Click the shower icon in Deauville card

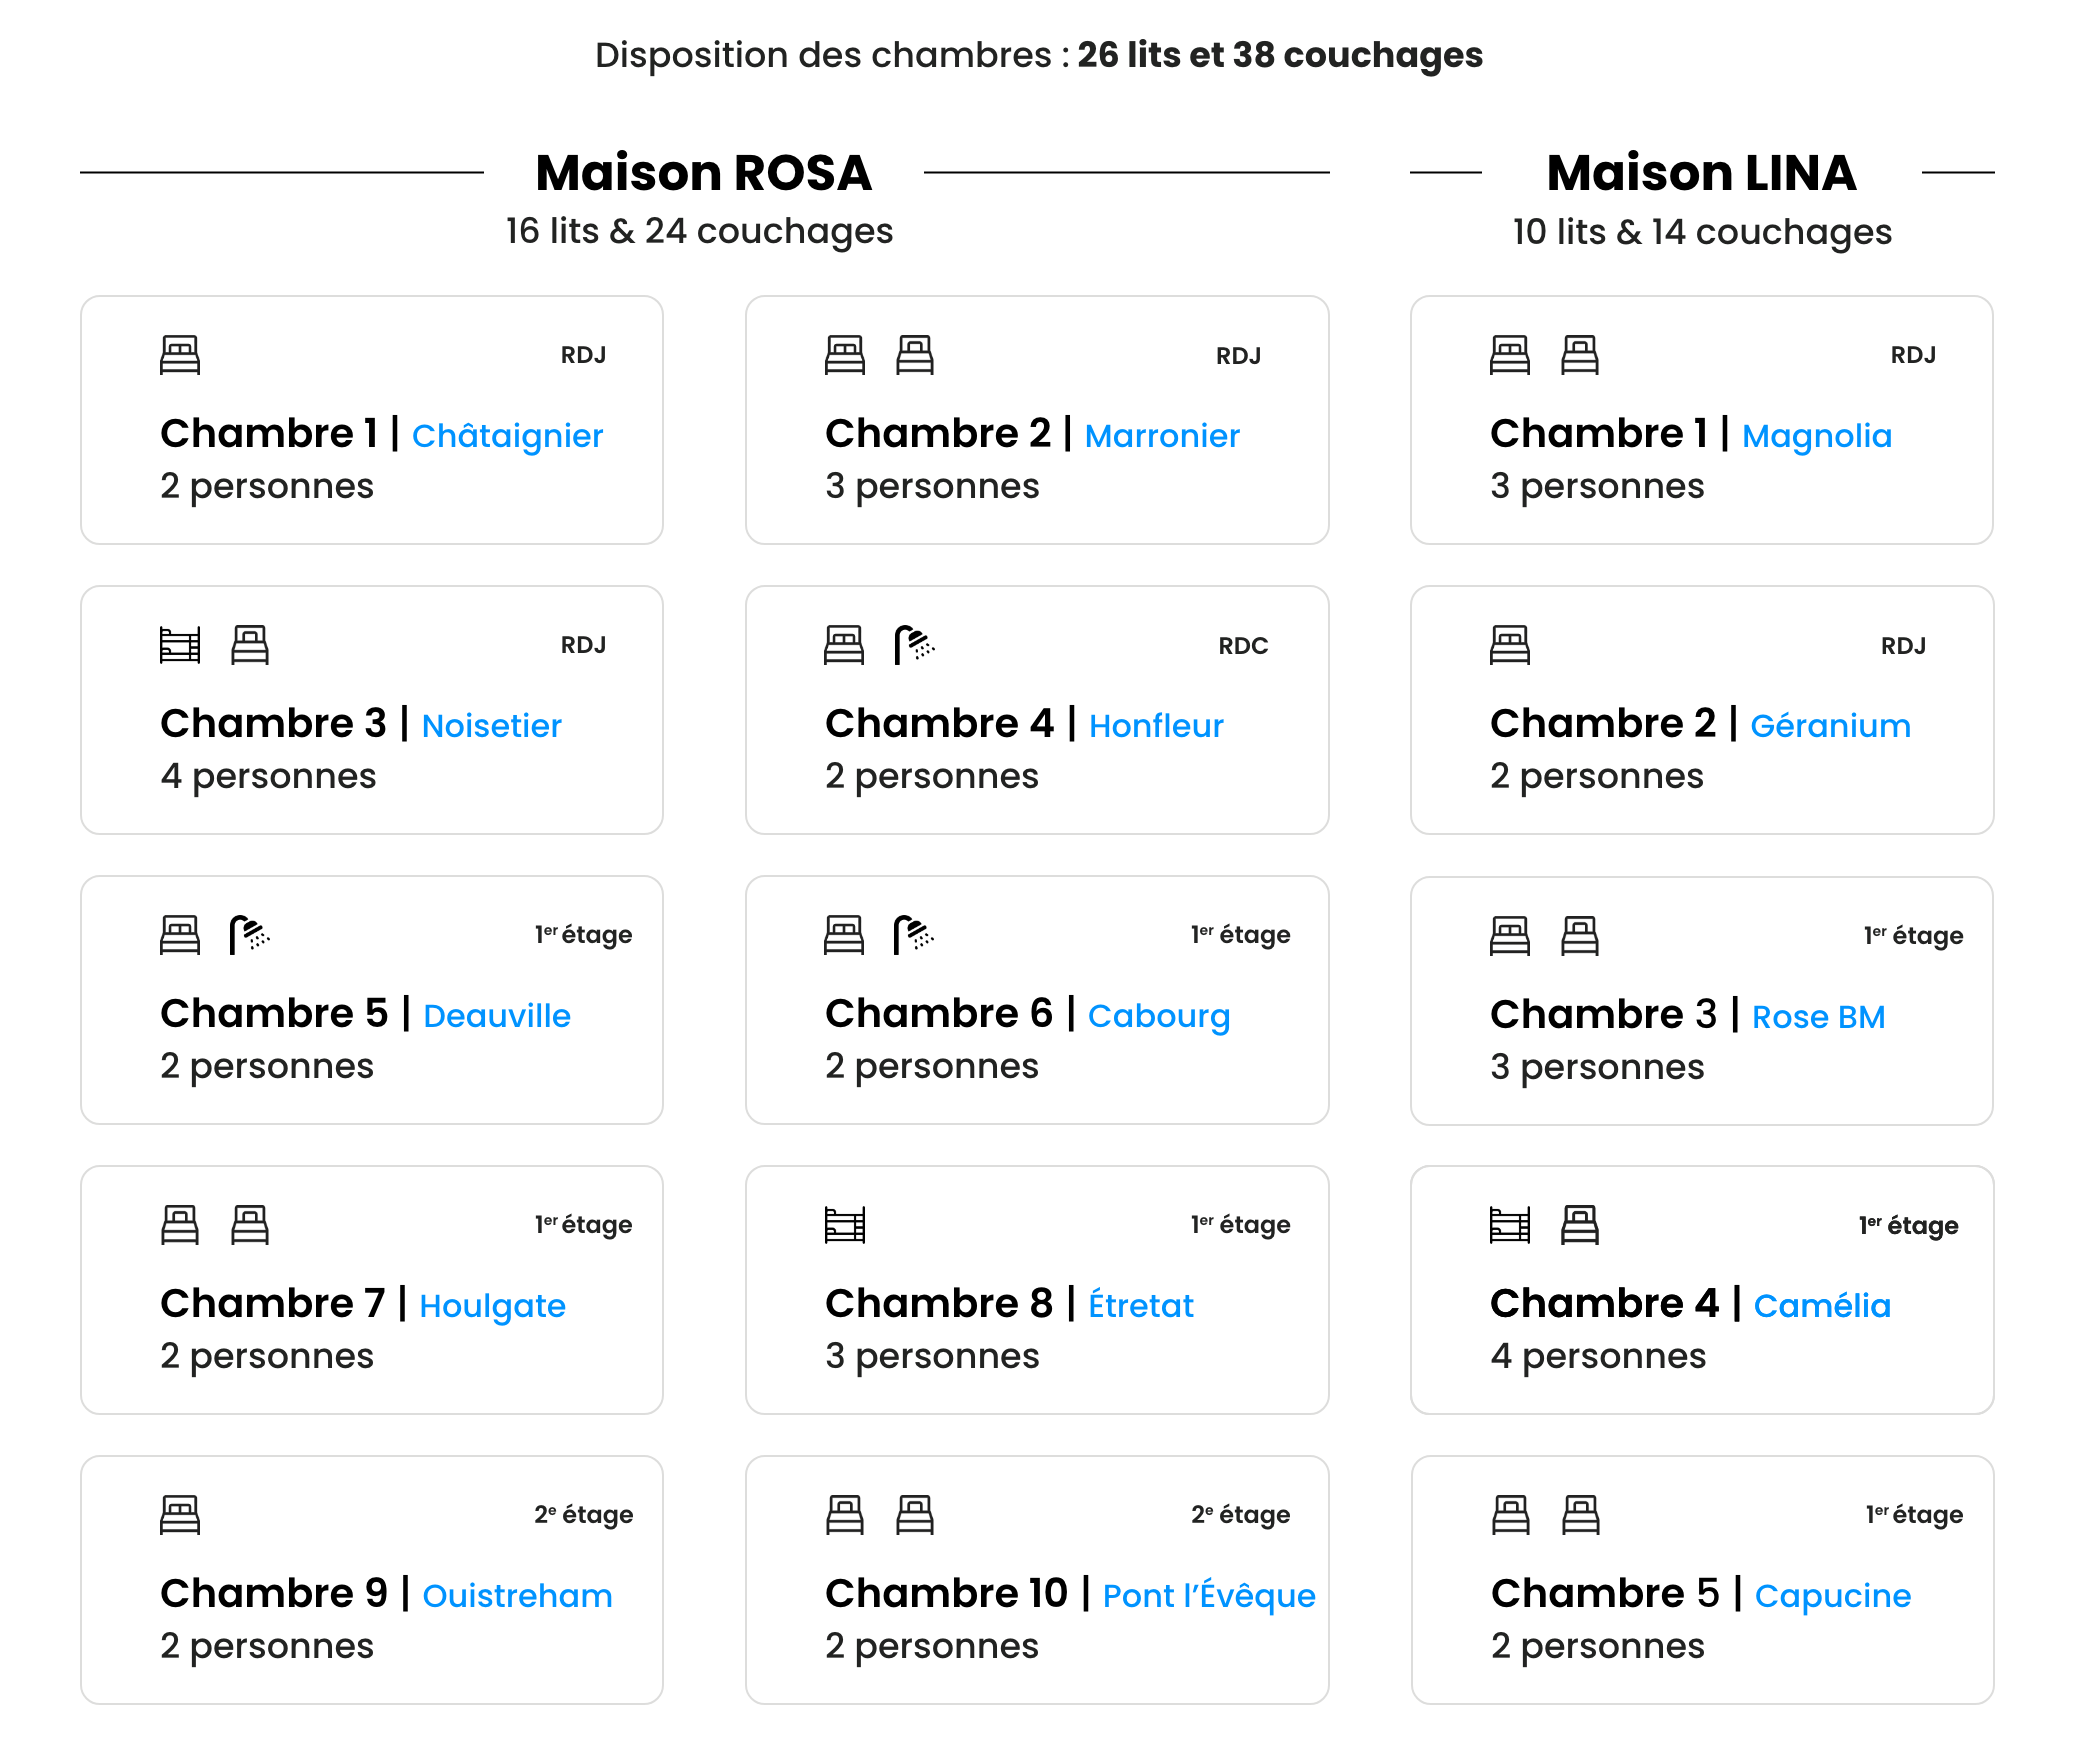tap(249, 935)
